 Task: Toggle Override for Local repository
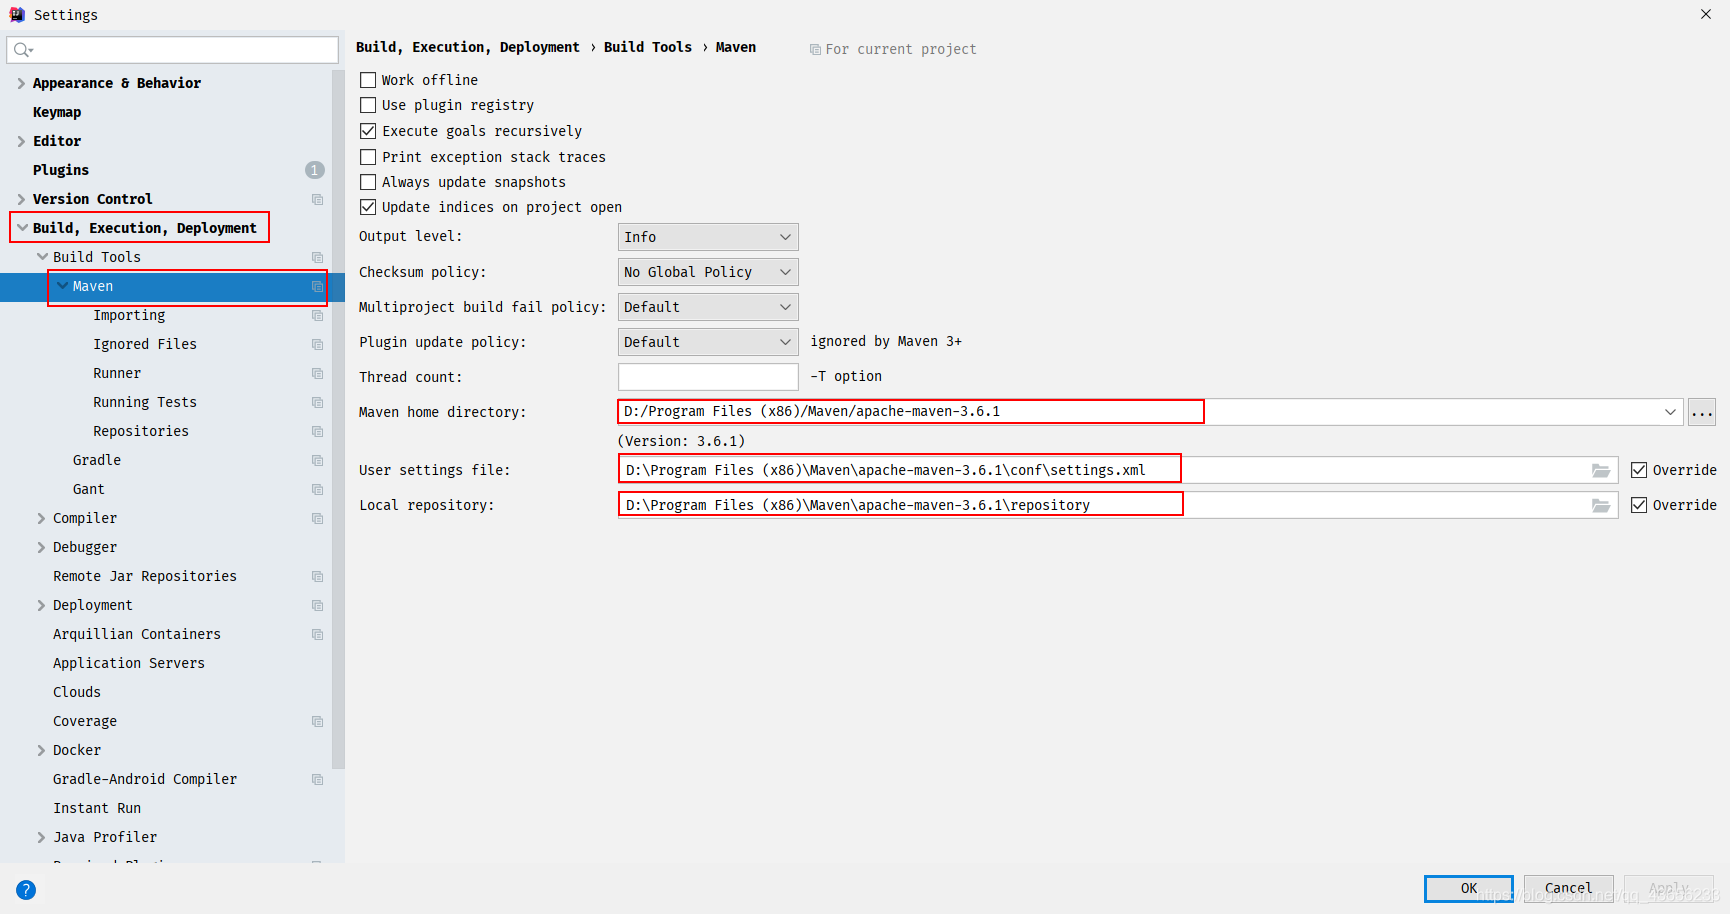click(x=1639, y=505)
